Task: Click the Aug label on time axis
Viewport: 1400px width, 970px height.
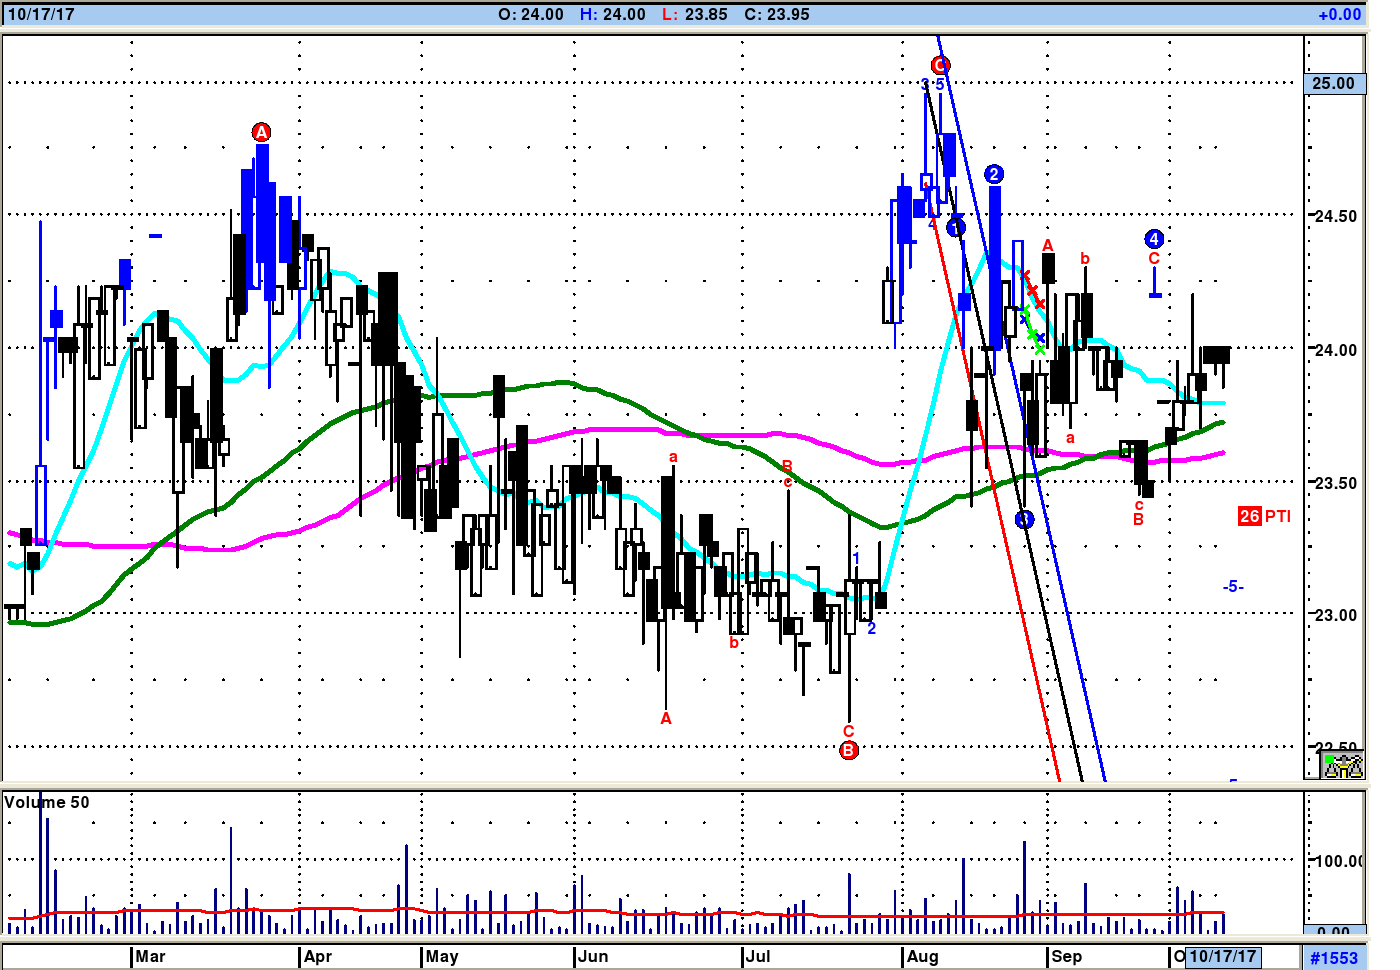Action: click(x=922, y=956)
